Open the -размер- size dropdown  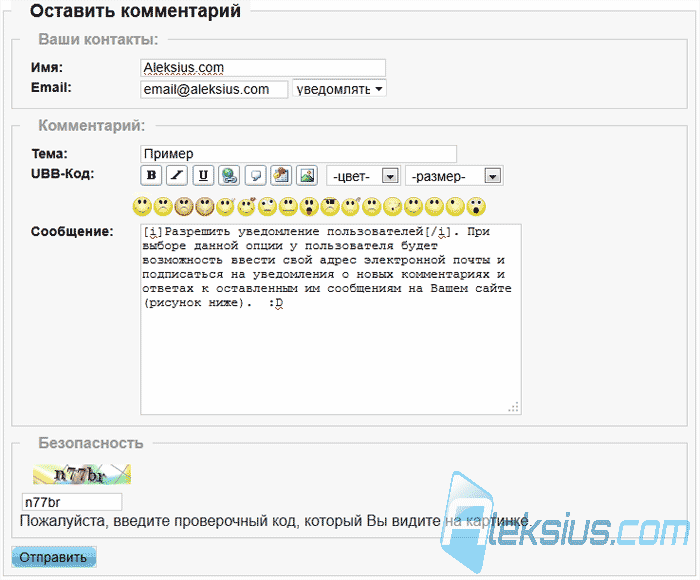tap(454, 176)
